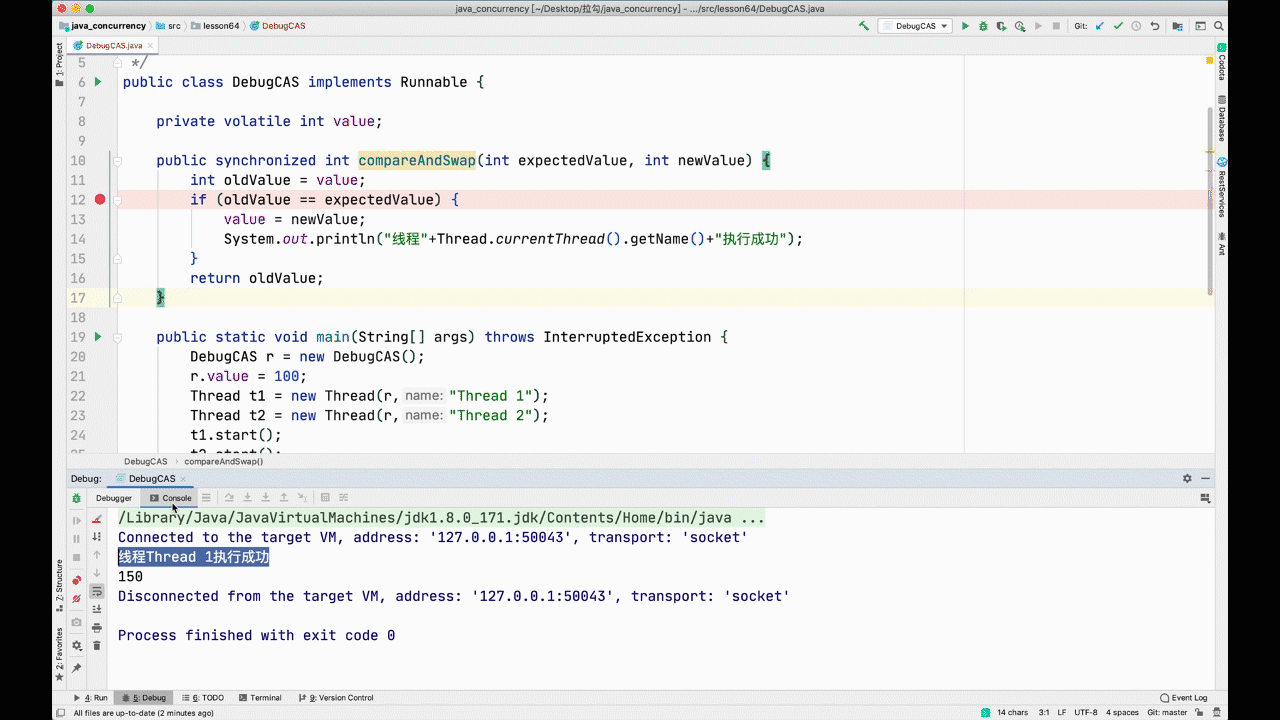The width and height of the screenshot is (1280, 720).
Task: Click the Git commit checkmark icon
Action: pyautogui.click(x=1119, y=26)
